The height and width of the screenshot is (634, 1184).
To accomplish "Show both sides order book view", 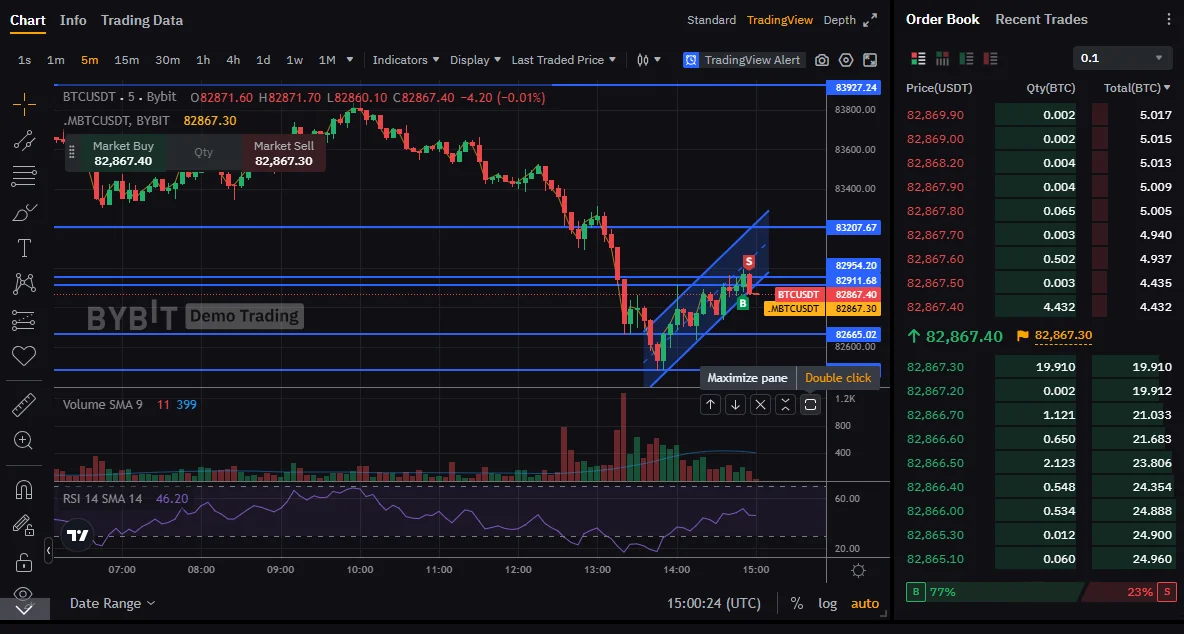I will coord(918,58).
